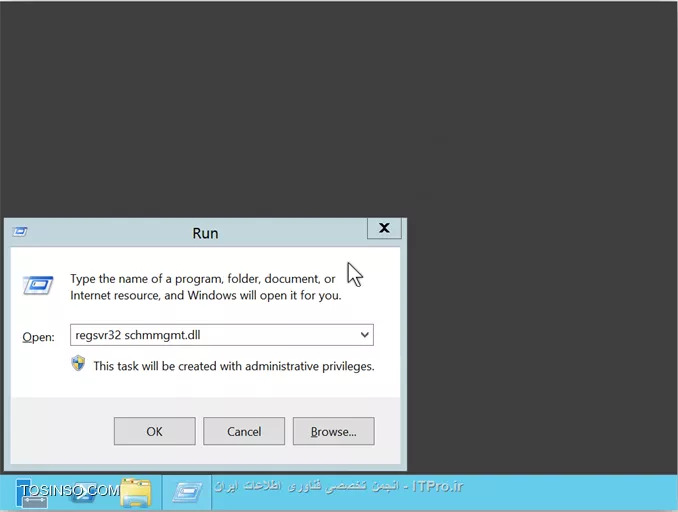Confirm the Run dialog with OK
The image size is (678, 512).
pos(154,431)
